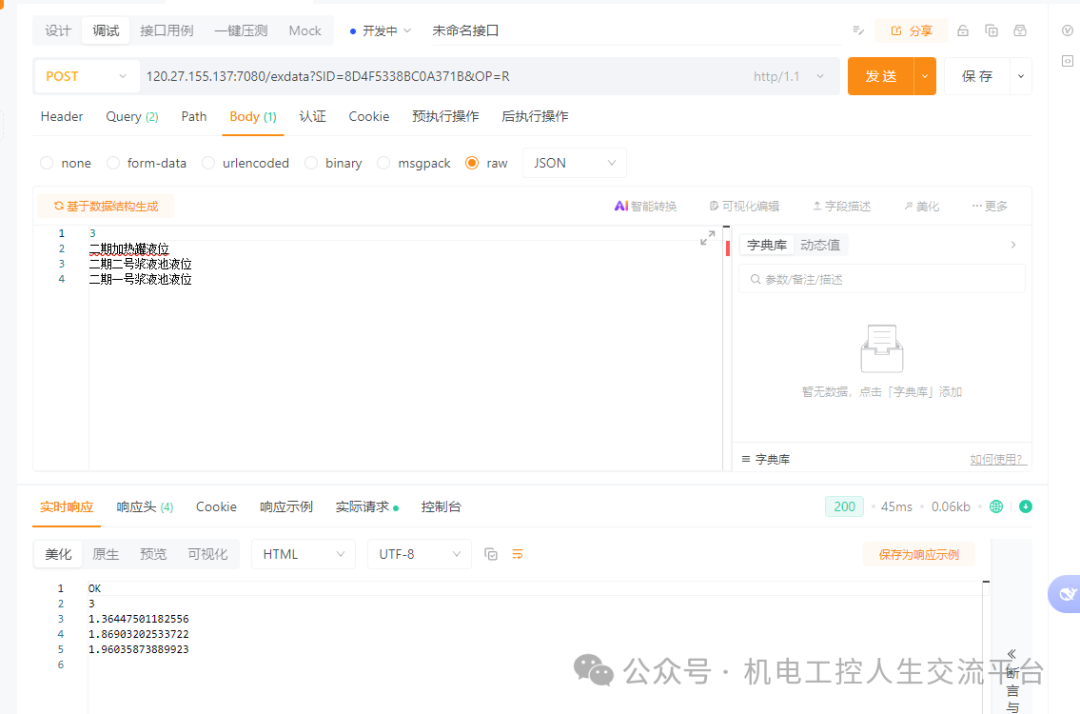Click the lock icon beside Share
The image size is (1080, 714).
[x=963, y=30]
